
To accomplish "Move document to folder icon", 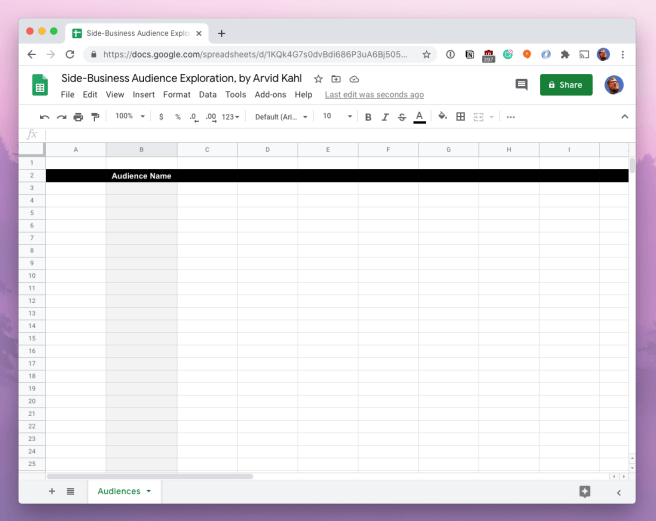I will coord(336,79).
